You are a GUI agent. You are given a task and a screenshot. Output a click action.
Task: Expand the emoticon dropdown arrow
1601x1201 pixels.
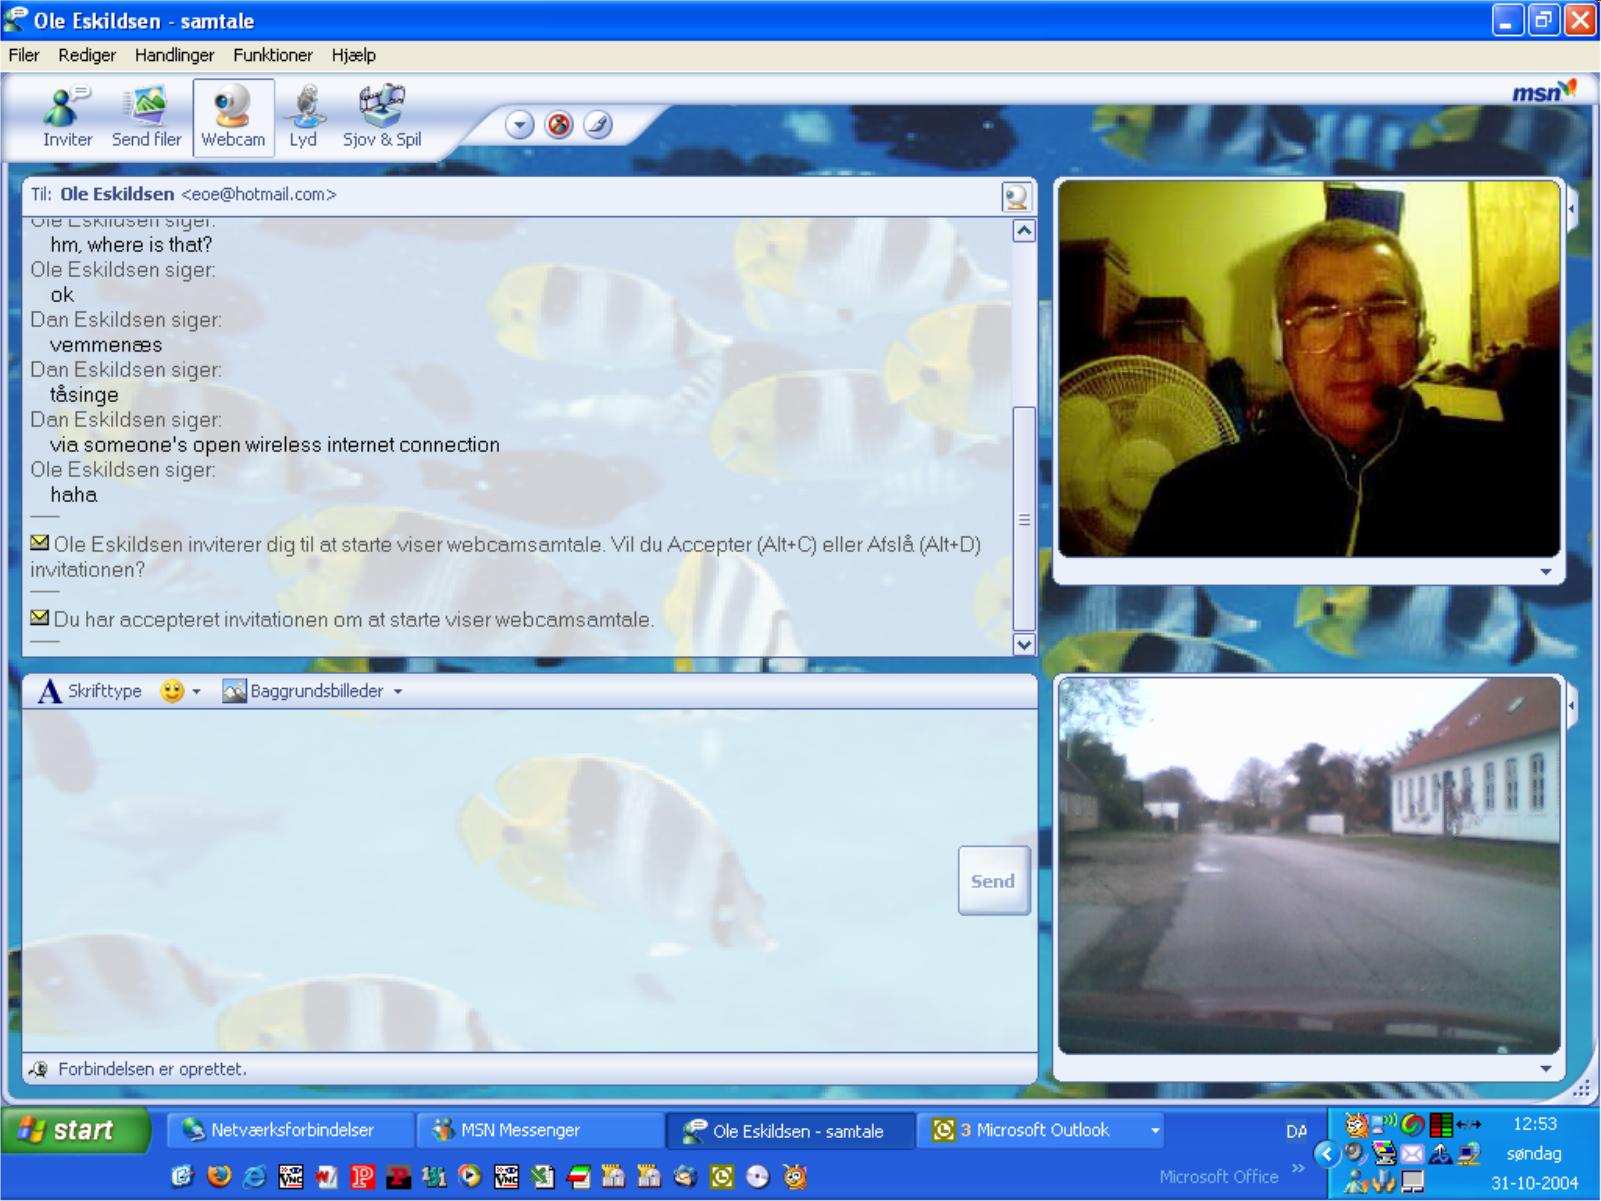(197, 692)
